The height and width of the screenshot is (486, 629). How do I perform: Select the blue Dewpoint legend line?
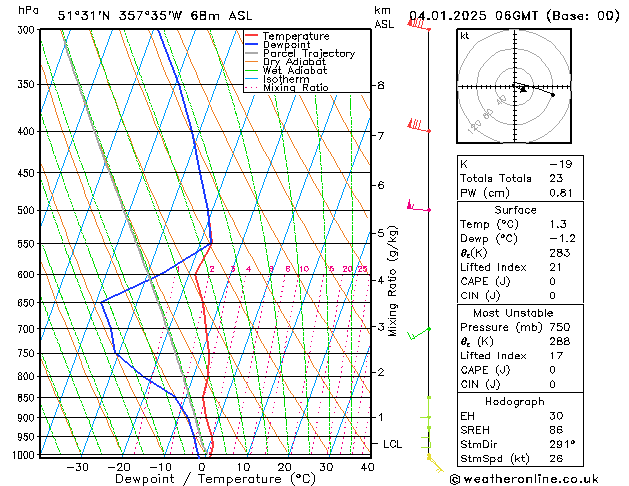(253, 45)
